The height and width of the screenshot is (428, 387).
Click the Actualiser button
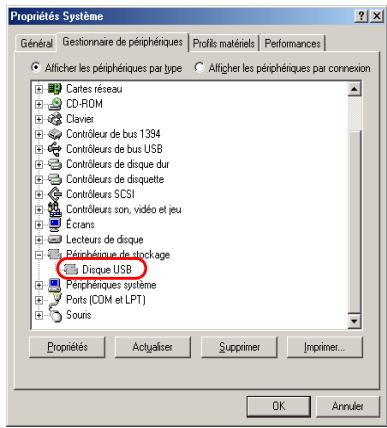pyautogui.click(x=153, y=347)
